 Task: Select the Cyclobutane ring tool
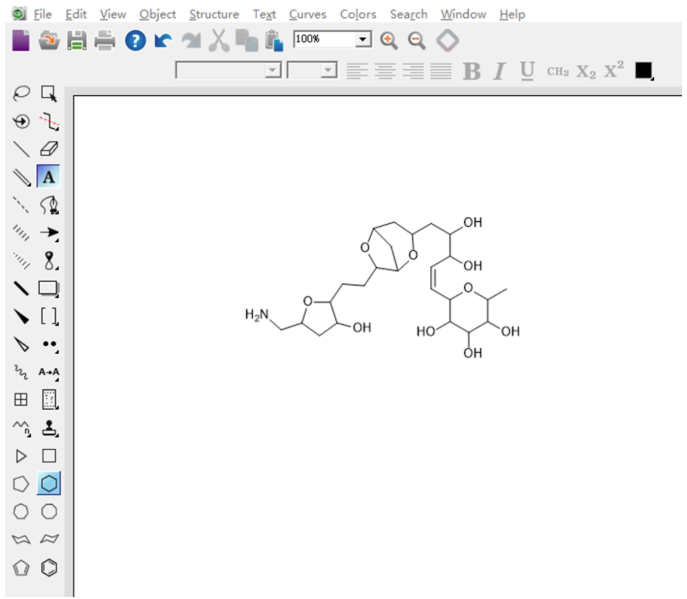49,456
